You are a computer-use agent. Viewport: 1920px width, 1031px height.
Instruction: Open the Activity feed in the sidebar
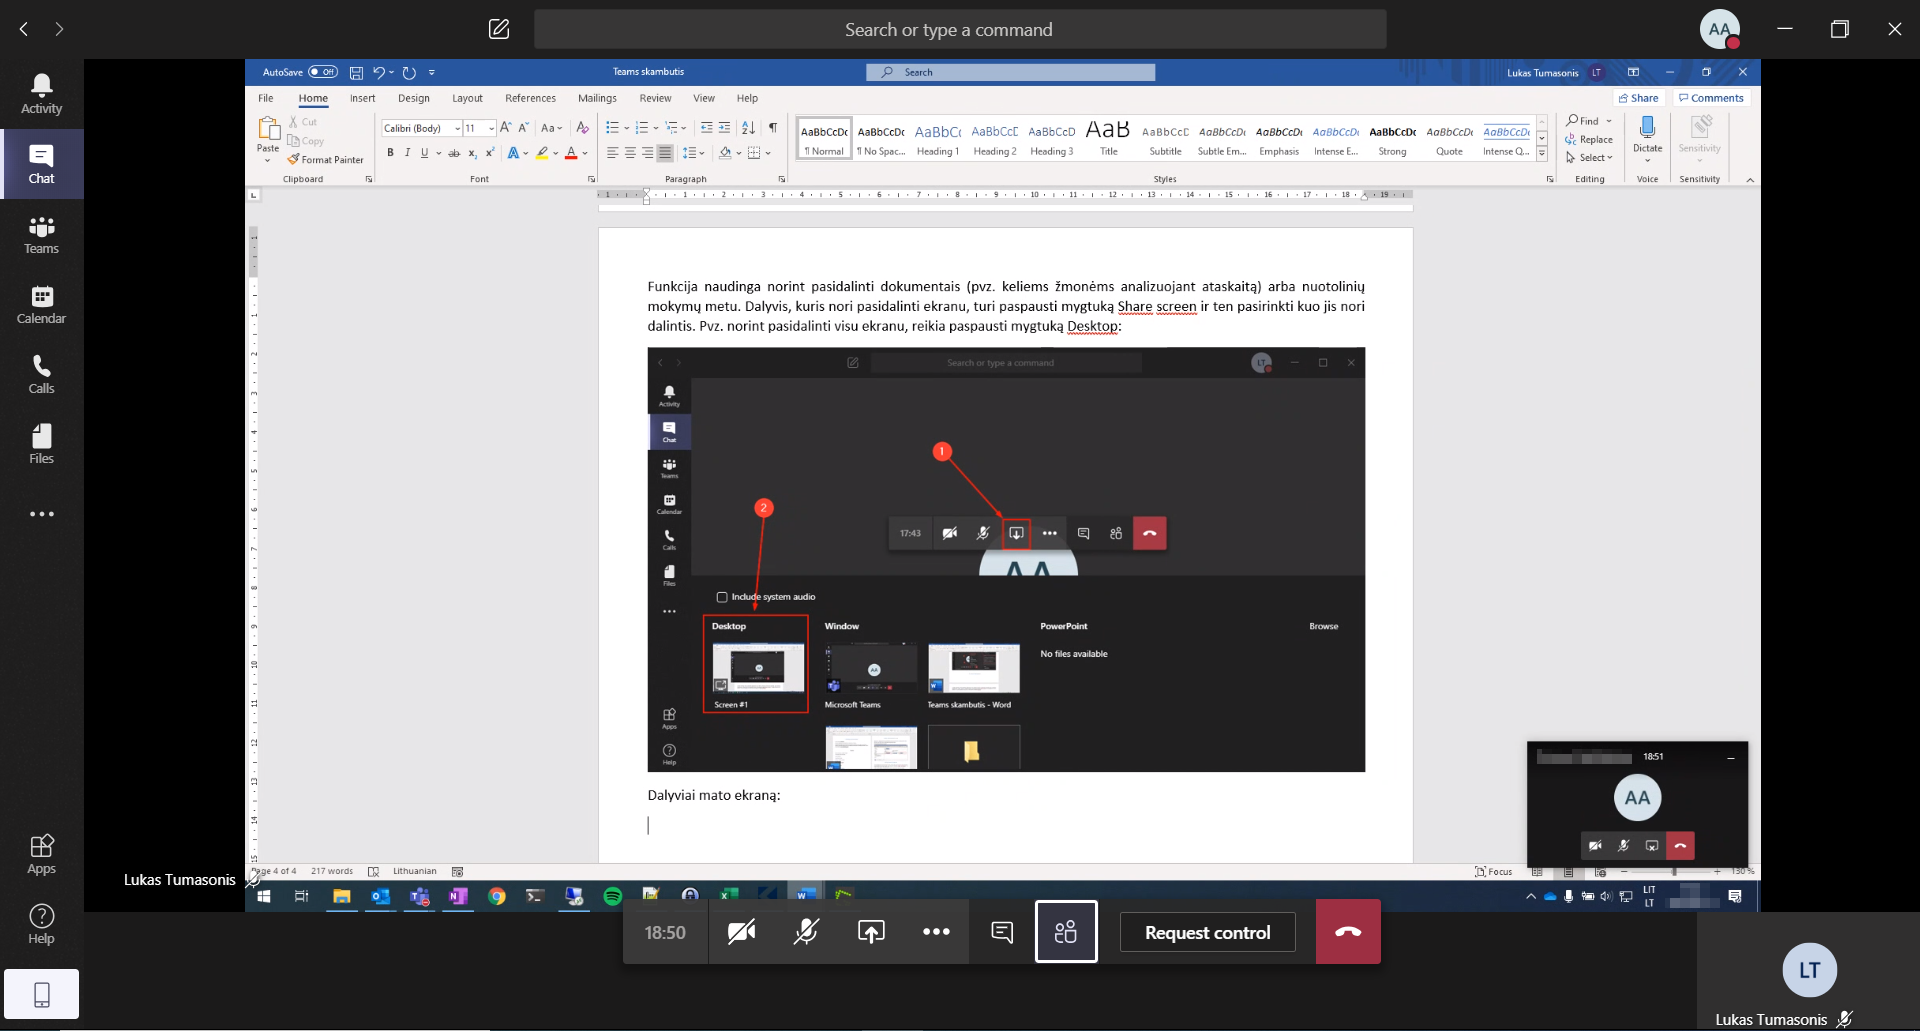tap(41, 94)
